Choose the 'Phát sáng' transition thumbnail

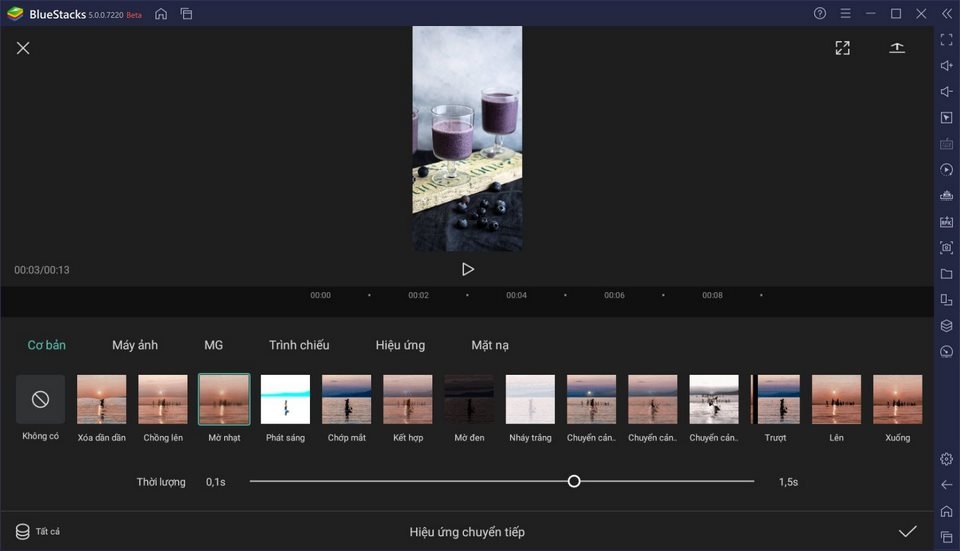click(x=285, y=400)
